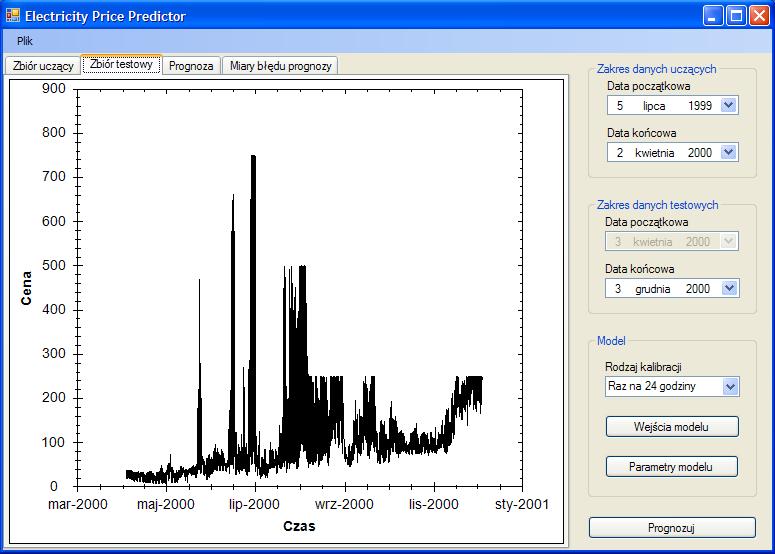
Task: Select day 5 in training start date
Action: click(x=620, y=106)
